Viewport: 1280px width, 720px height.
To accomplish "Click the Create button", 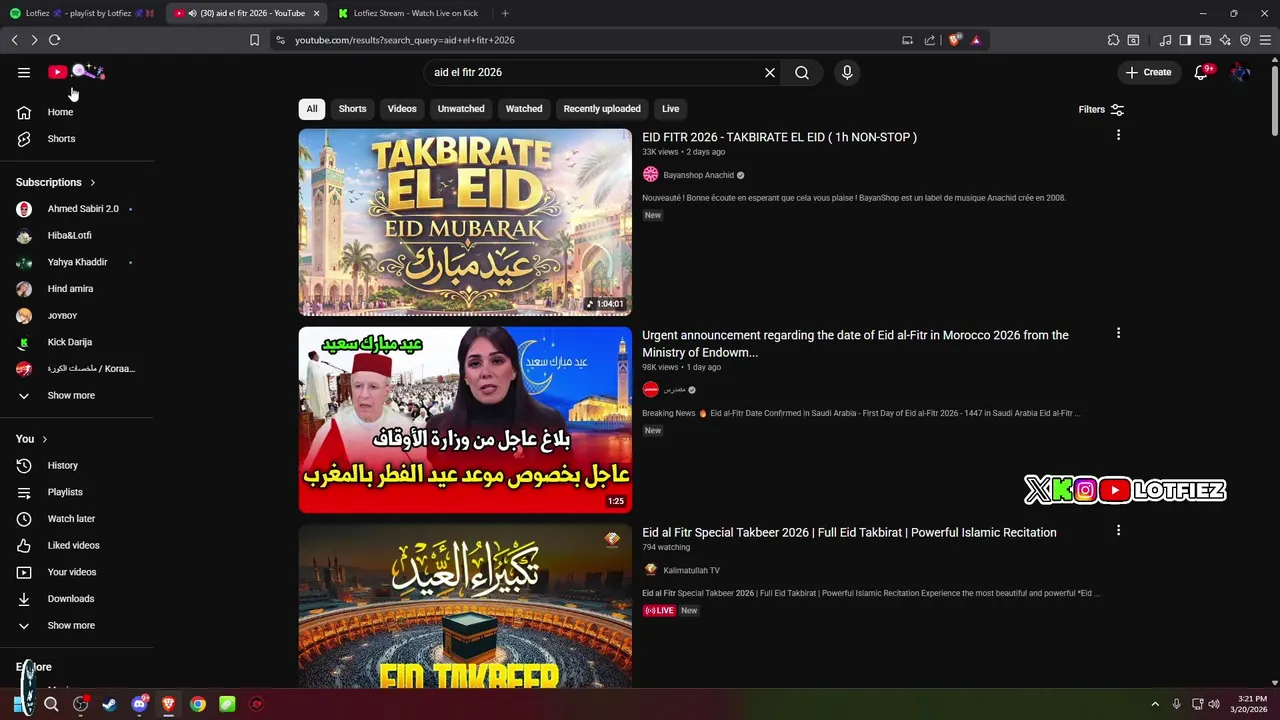I will pyautogui.click(x=1148, y=72).
